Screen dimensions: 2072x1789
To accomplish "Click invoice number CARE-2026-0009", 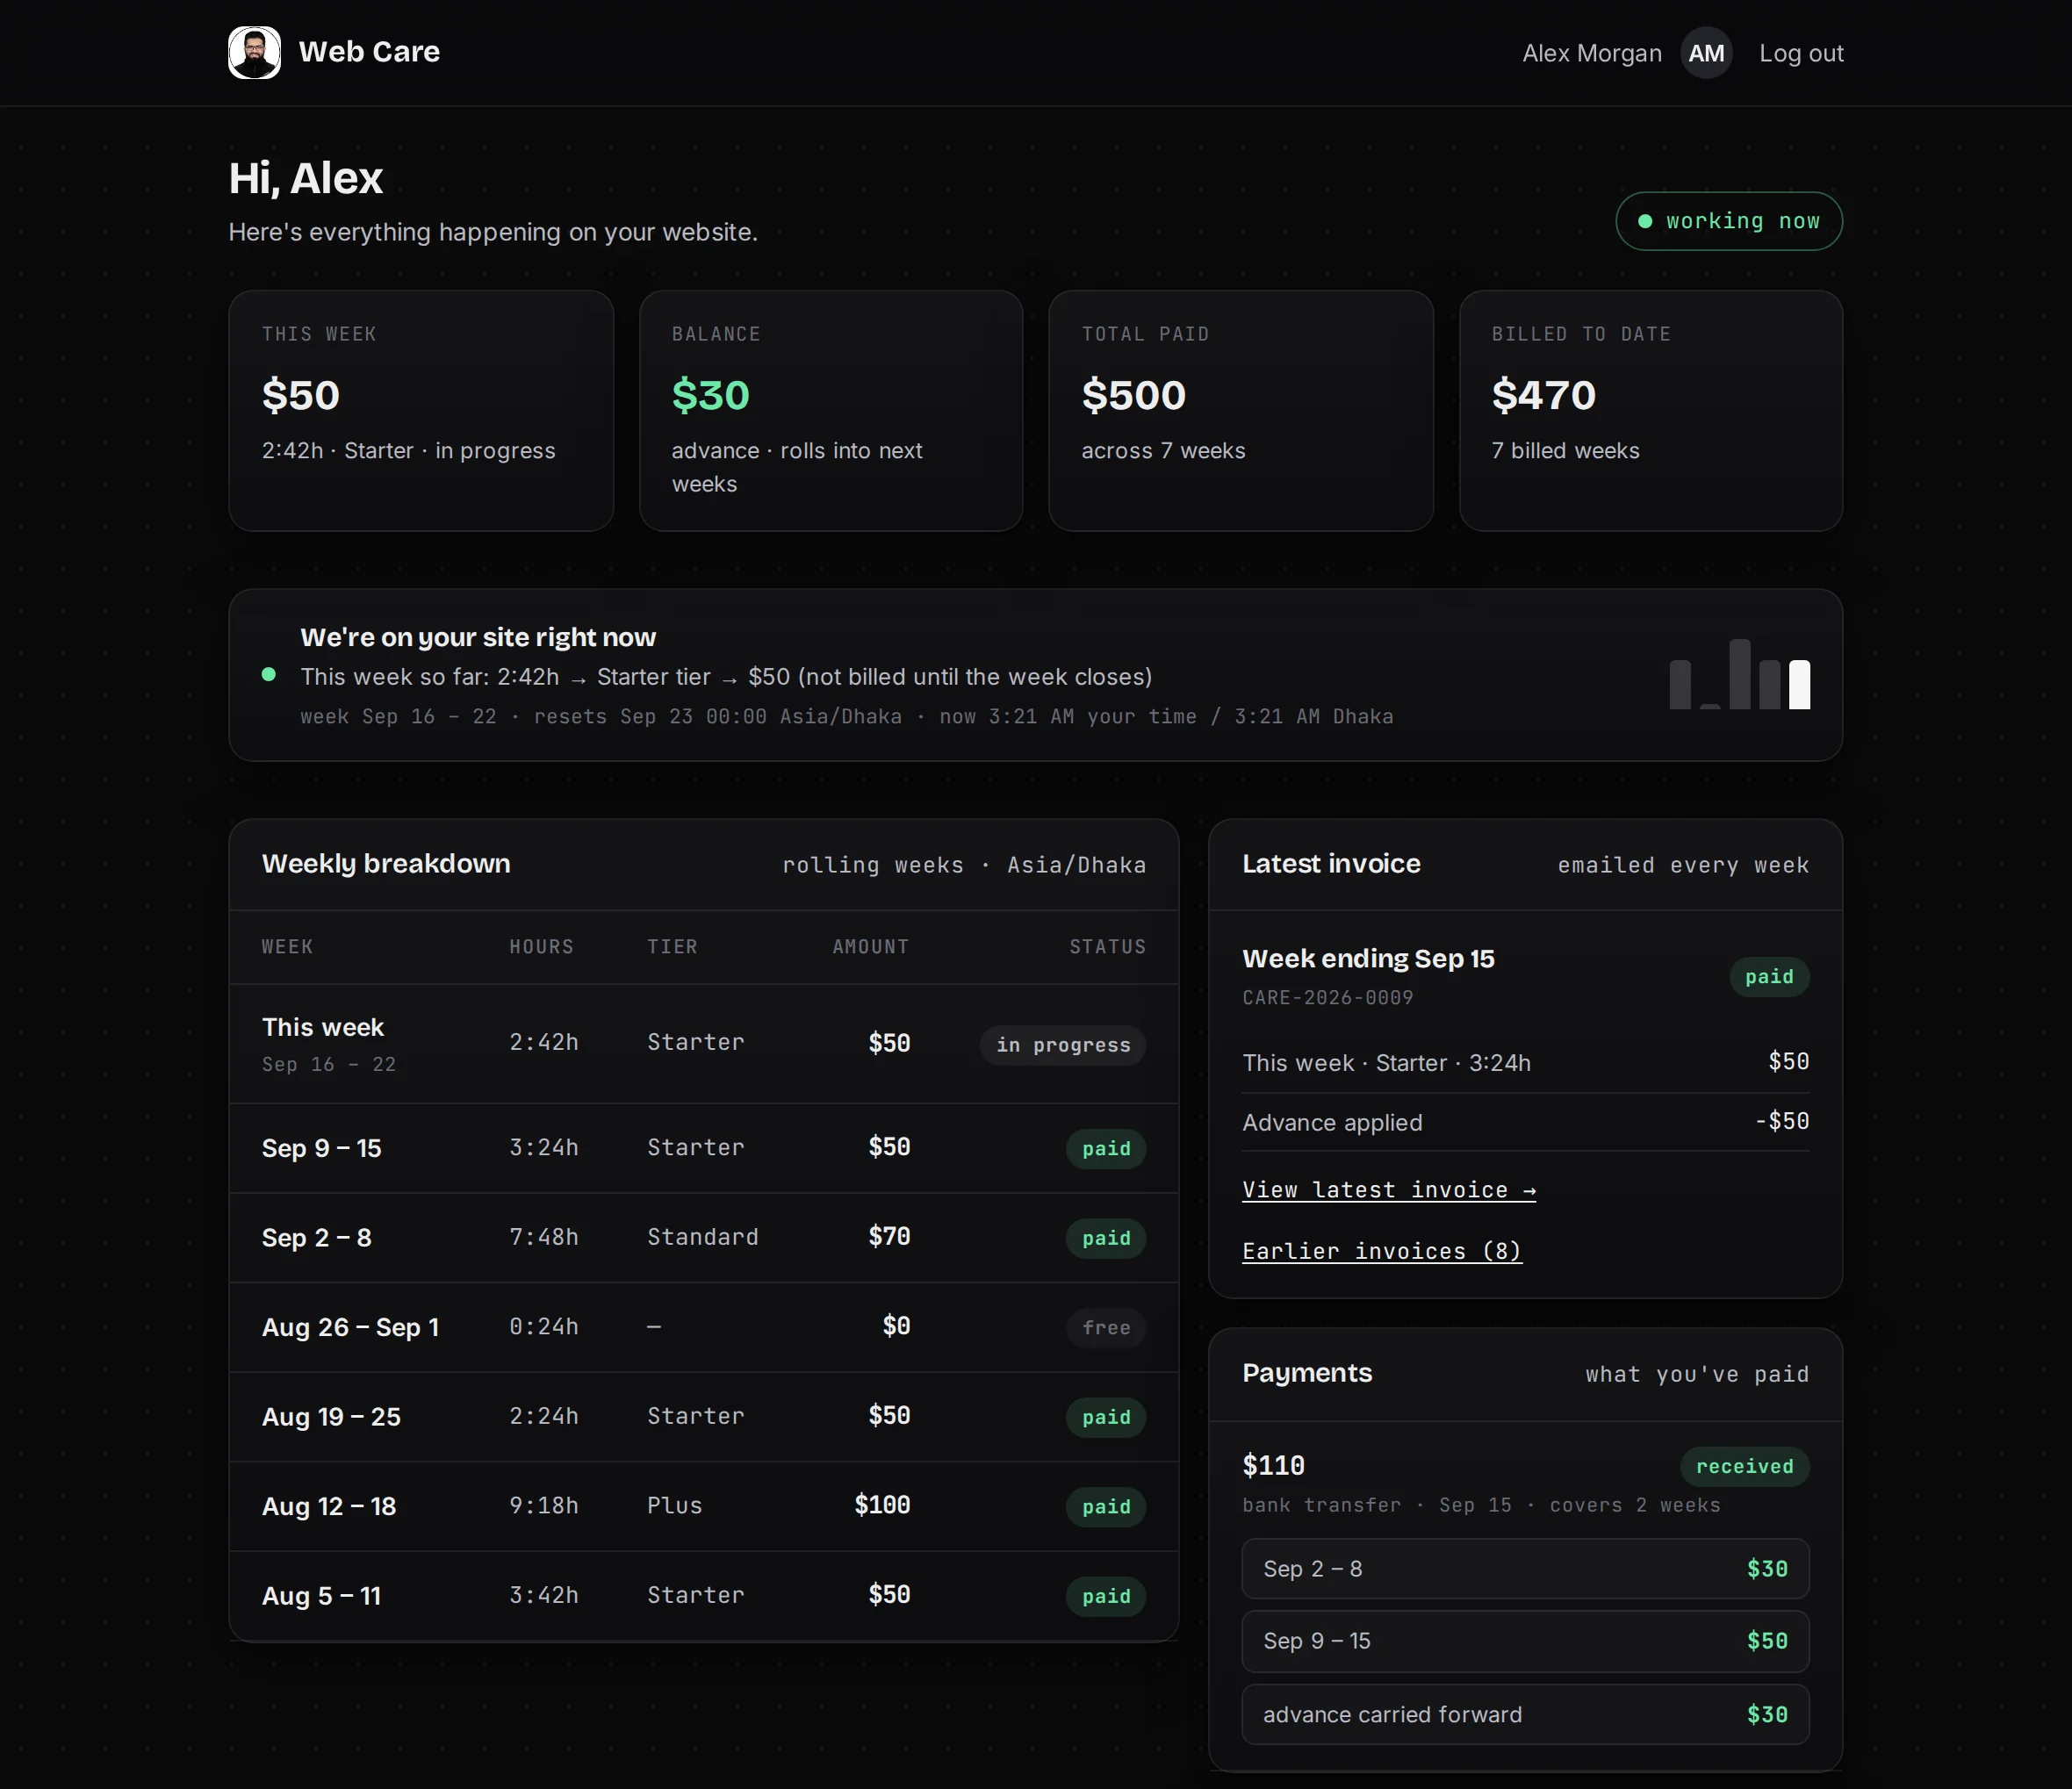I will point(1328,998).
